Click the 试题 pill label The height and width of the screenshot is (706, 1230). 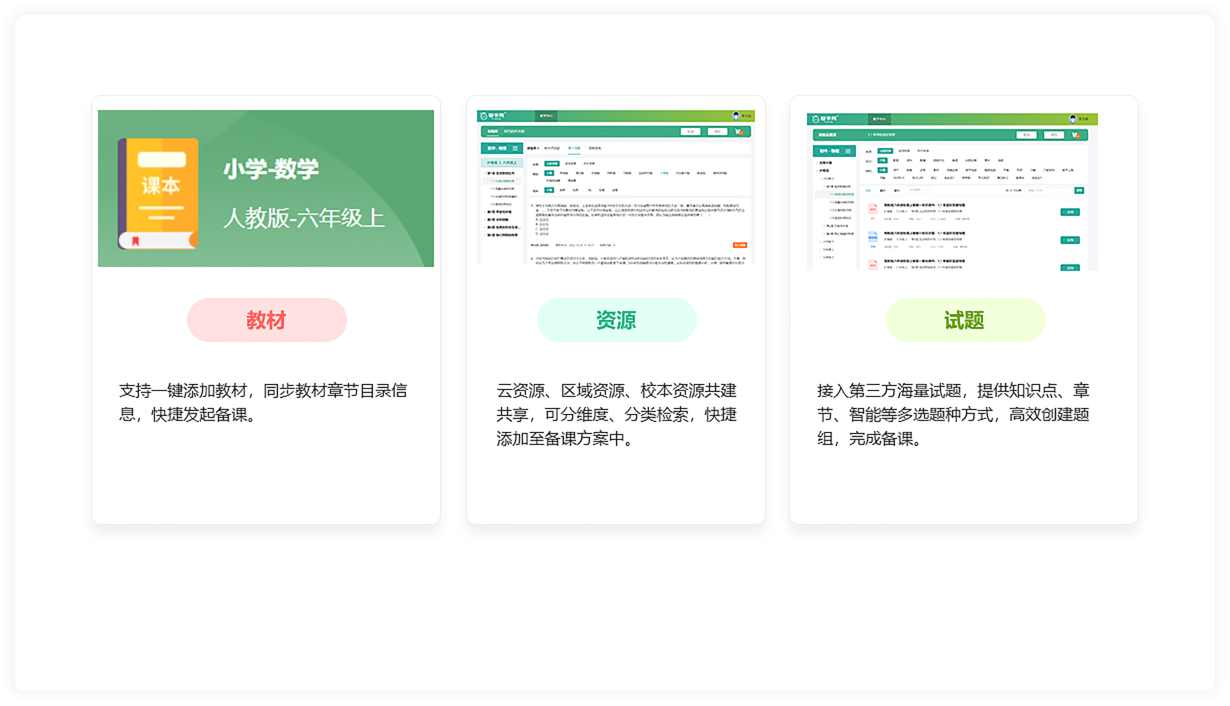(965, 320)
